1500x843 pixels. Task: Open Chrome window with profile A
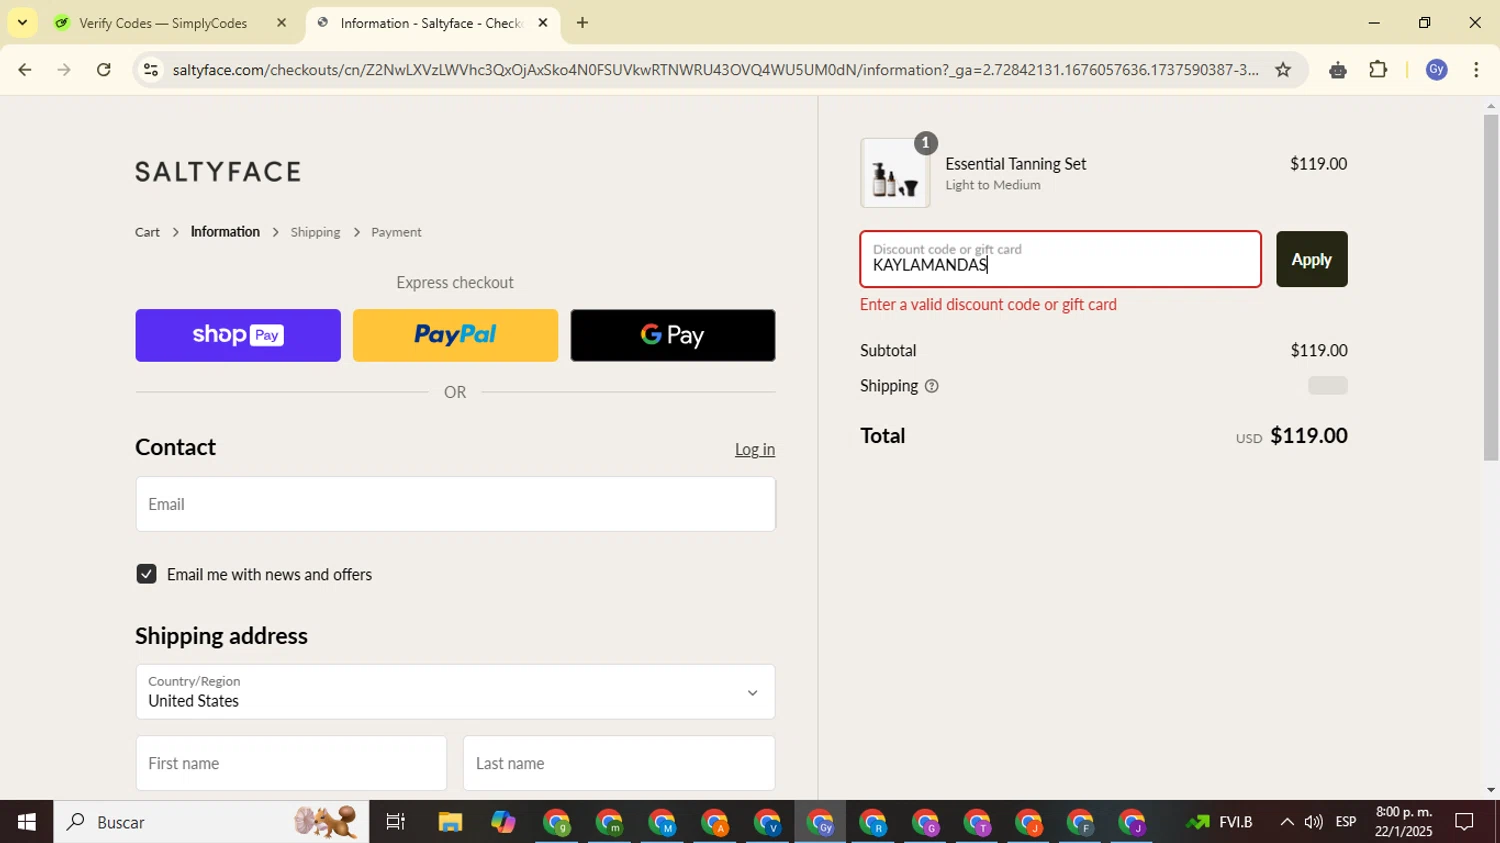pyautogui.click(x=715, y=822)
